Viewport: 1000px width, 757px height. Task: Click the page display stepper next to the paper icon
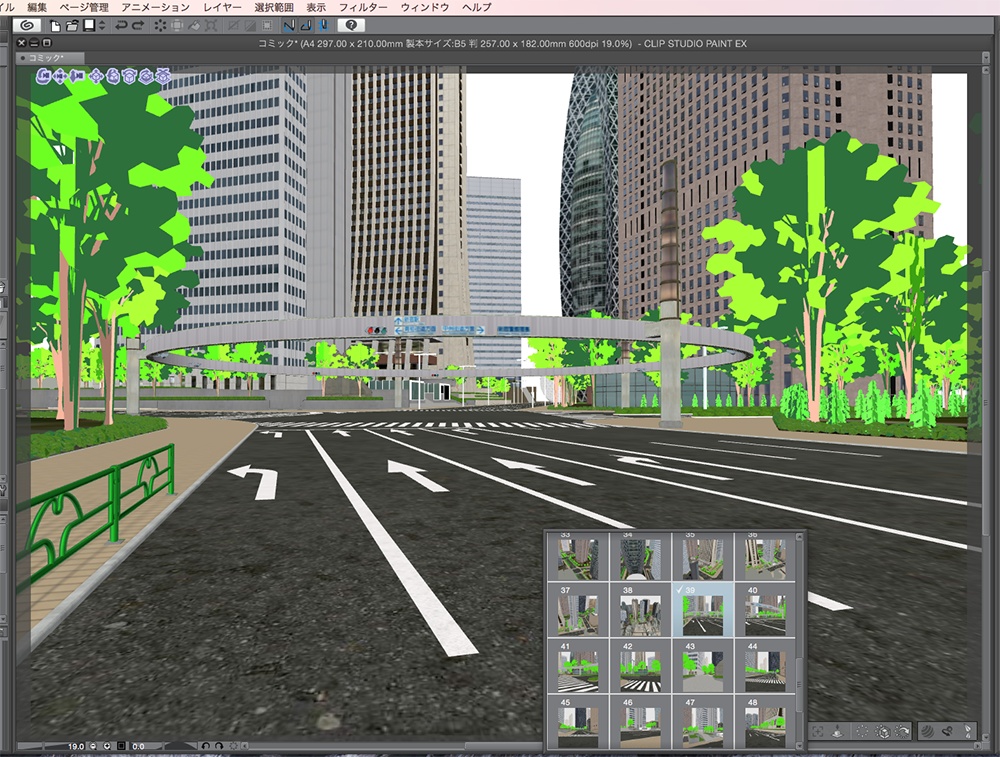point(101,27)
